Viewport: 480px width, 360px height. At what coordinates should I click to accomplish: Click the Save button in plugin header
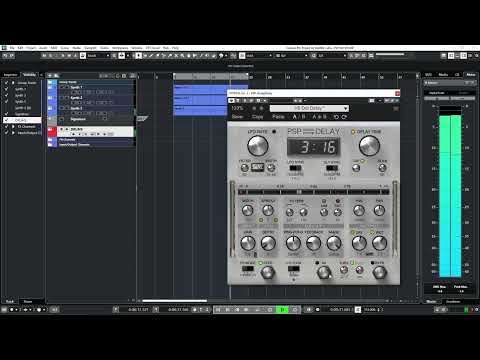237,117
